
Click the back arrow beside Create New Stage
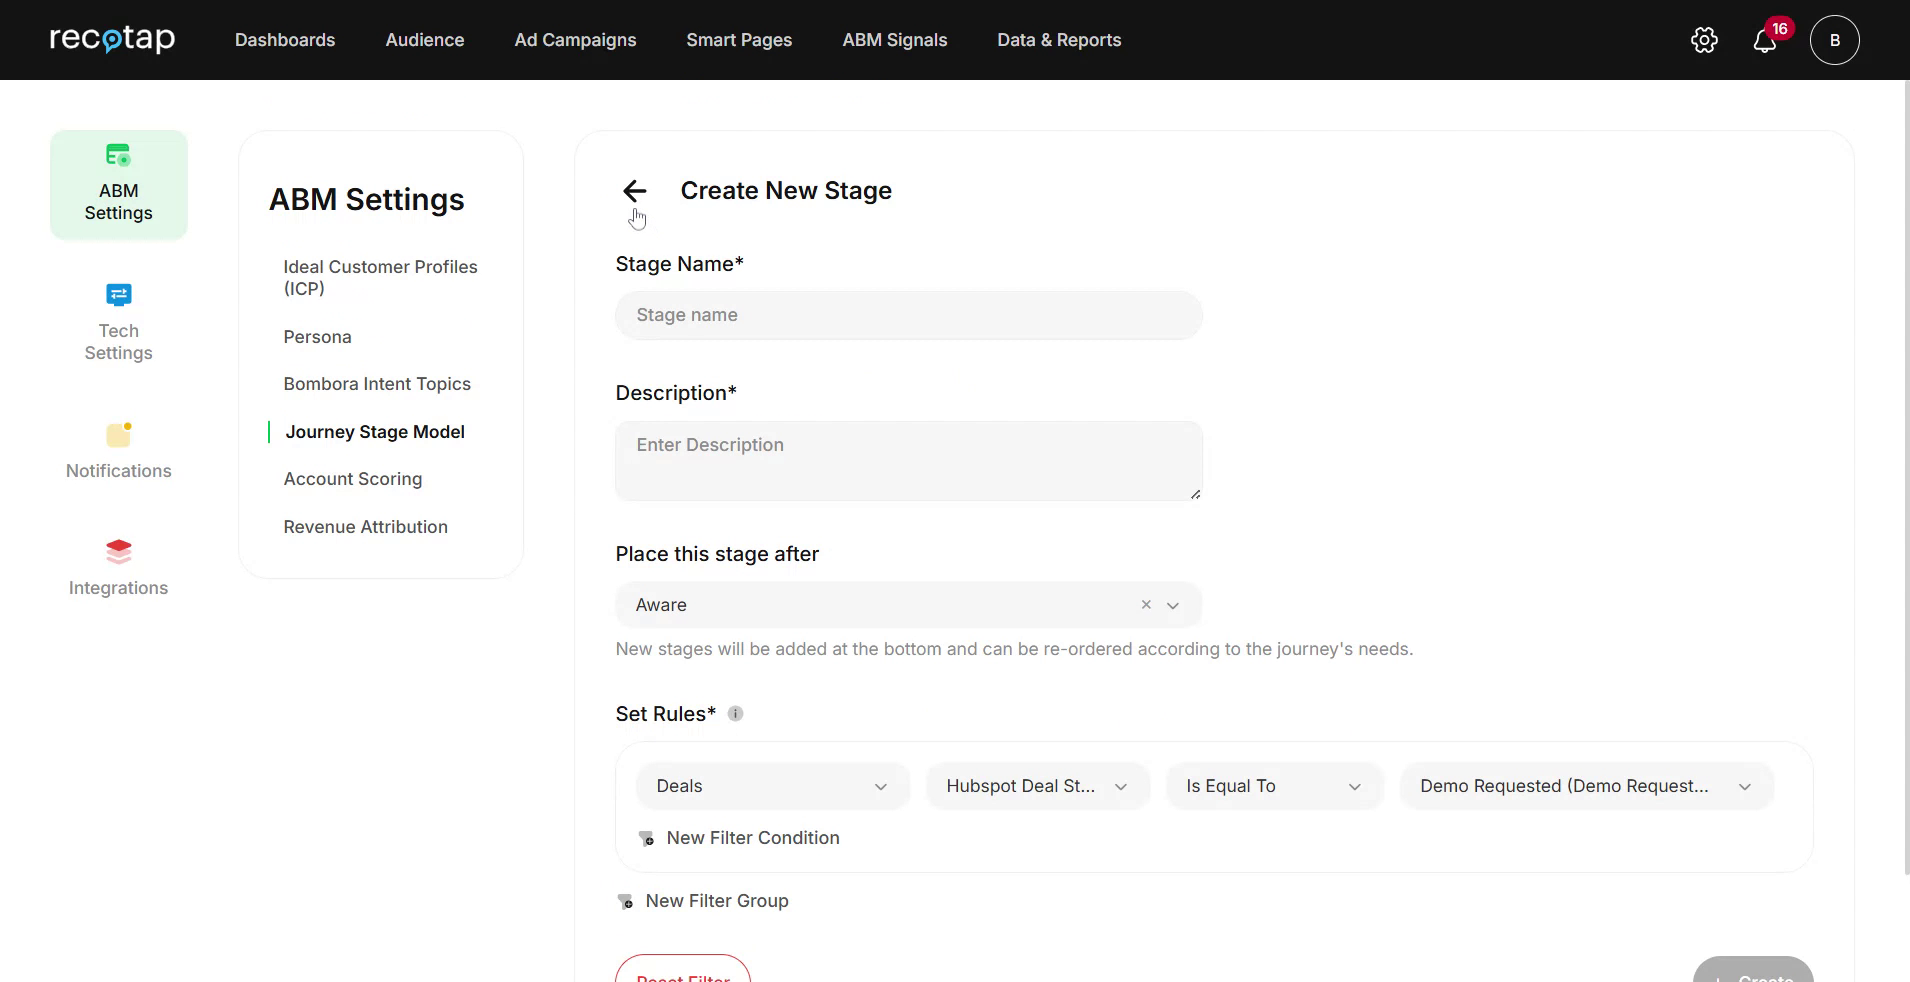point(636,191)
